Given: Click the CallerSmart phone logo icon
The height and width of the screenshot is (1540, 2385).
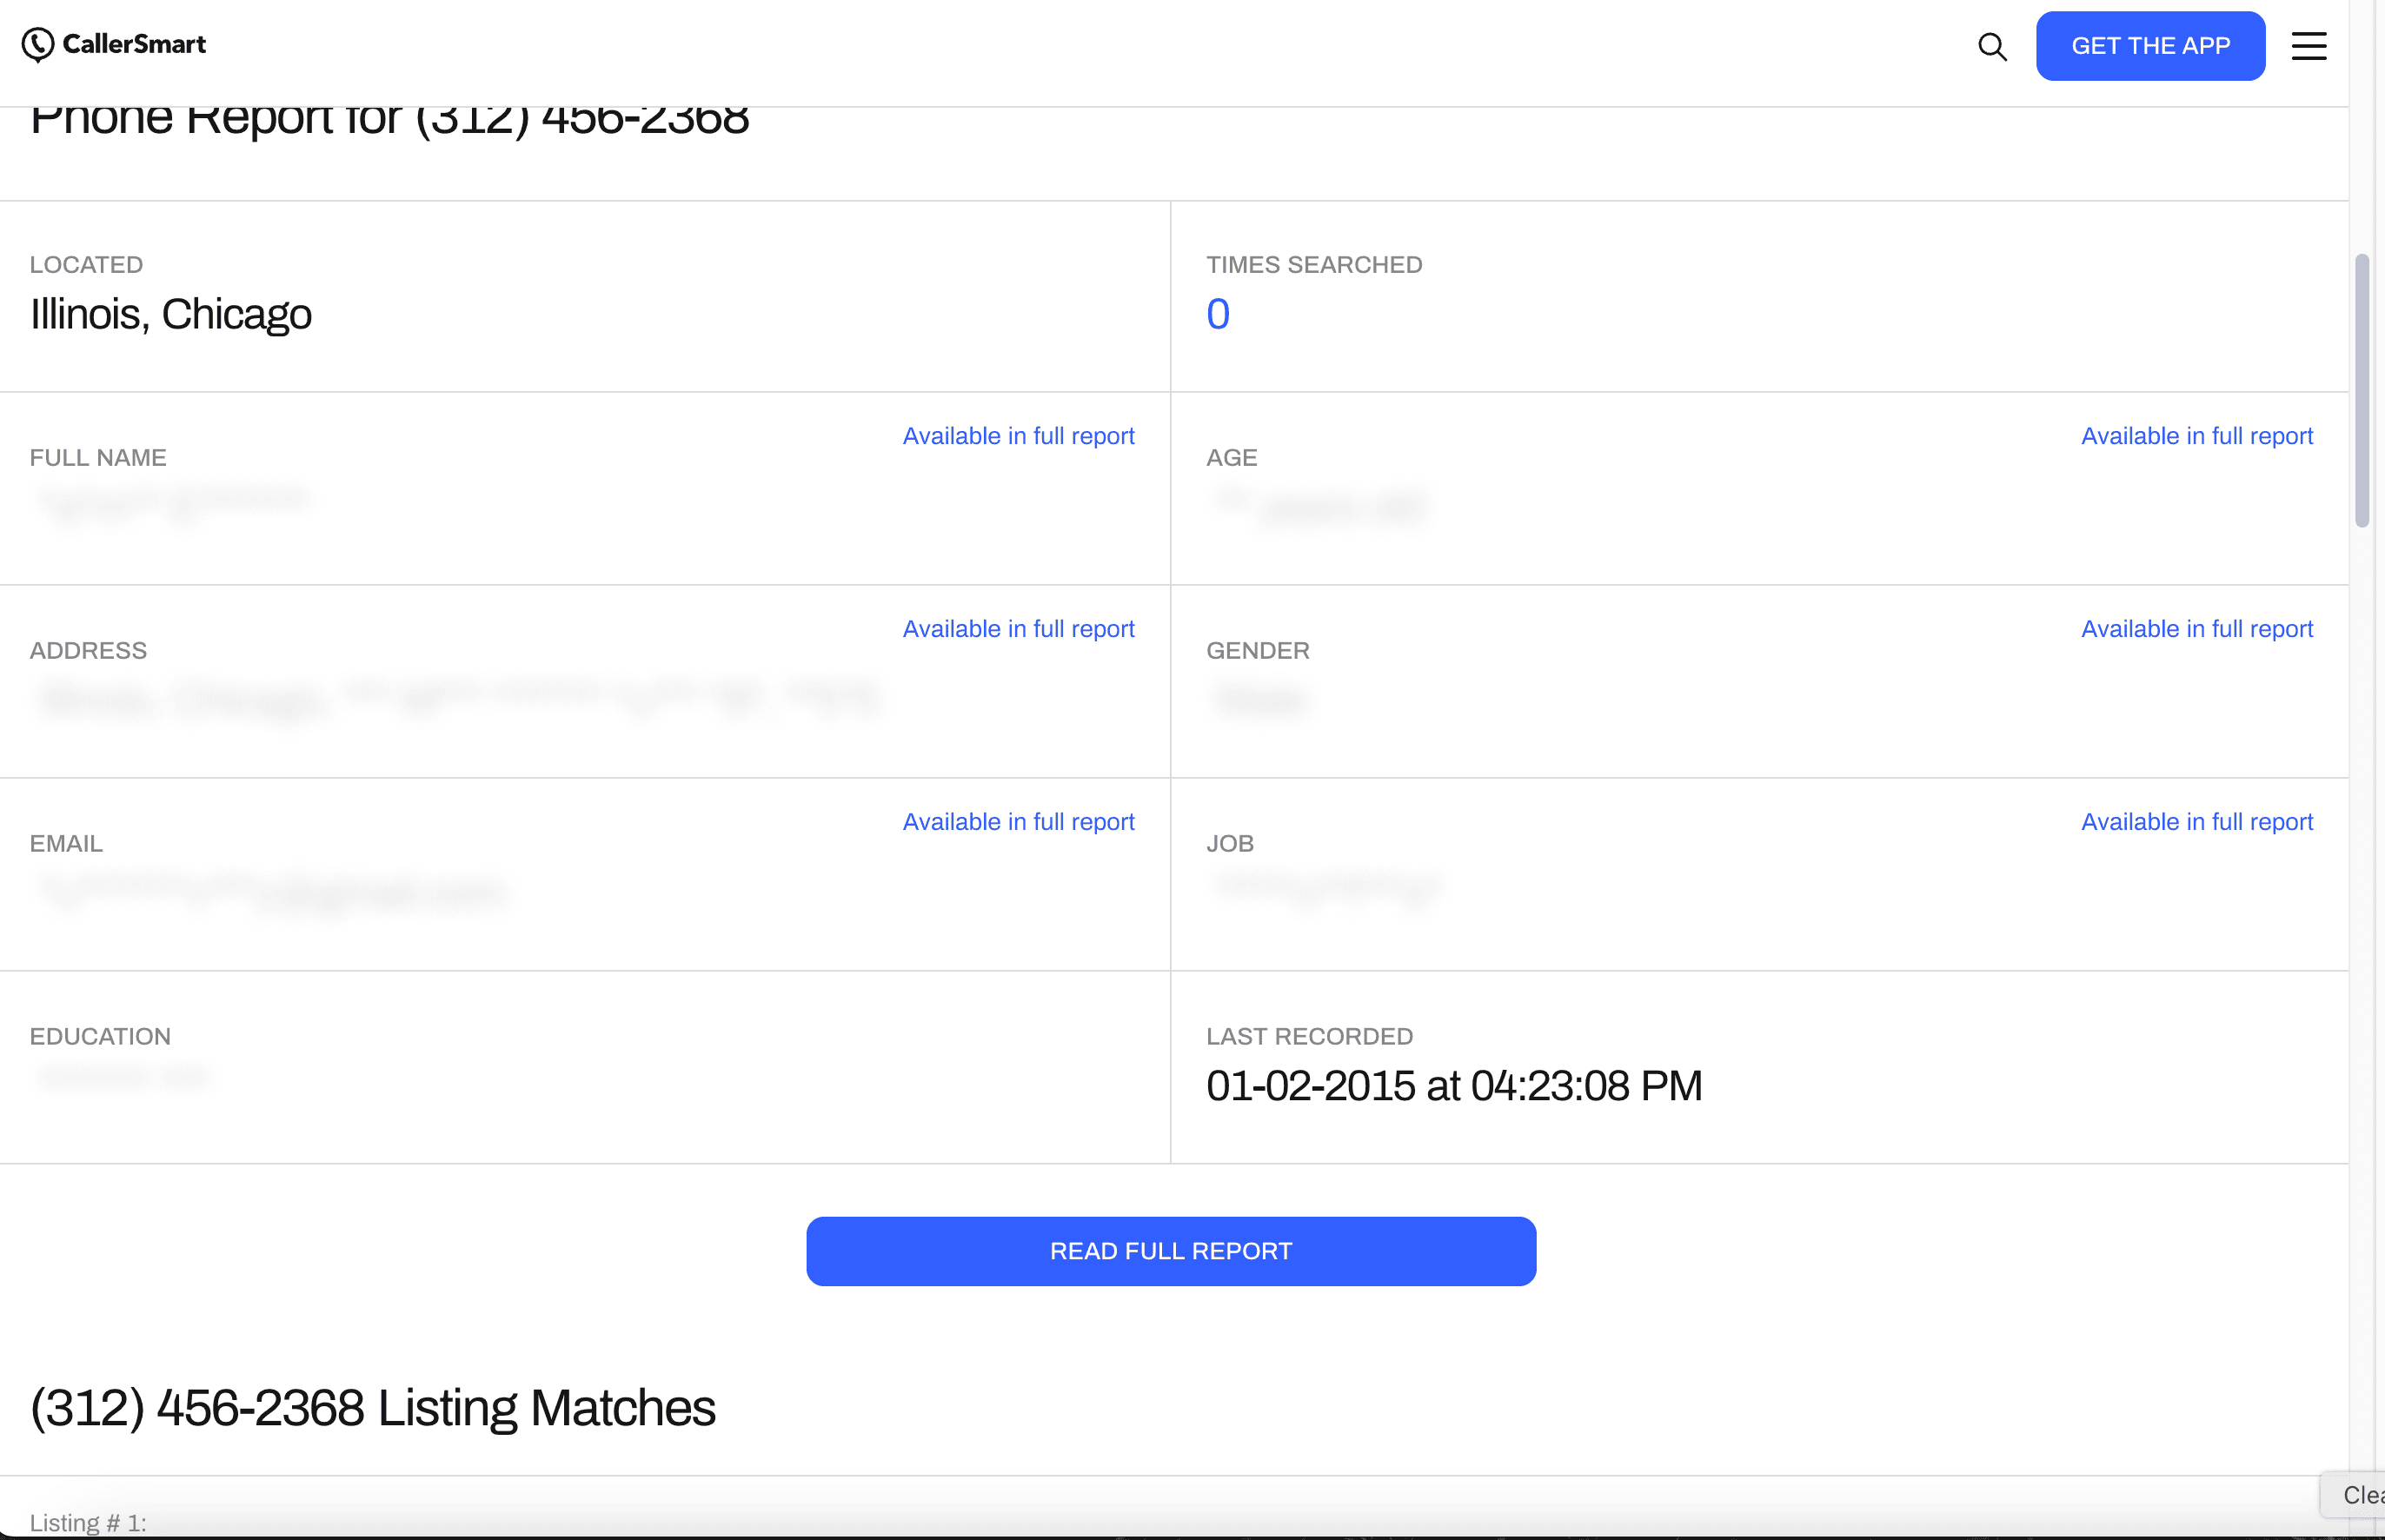Looking at the screenshot, I should 38,44.
